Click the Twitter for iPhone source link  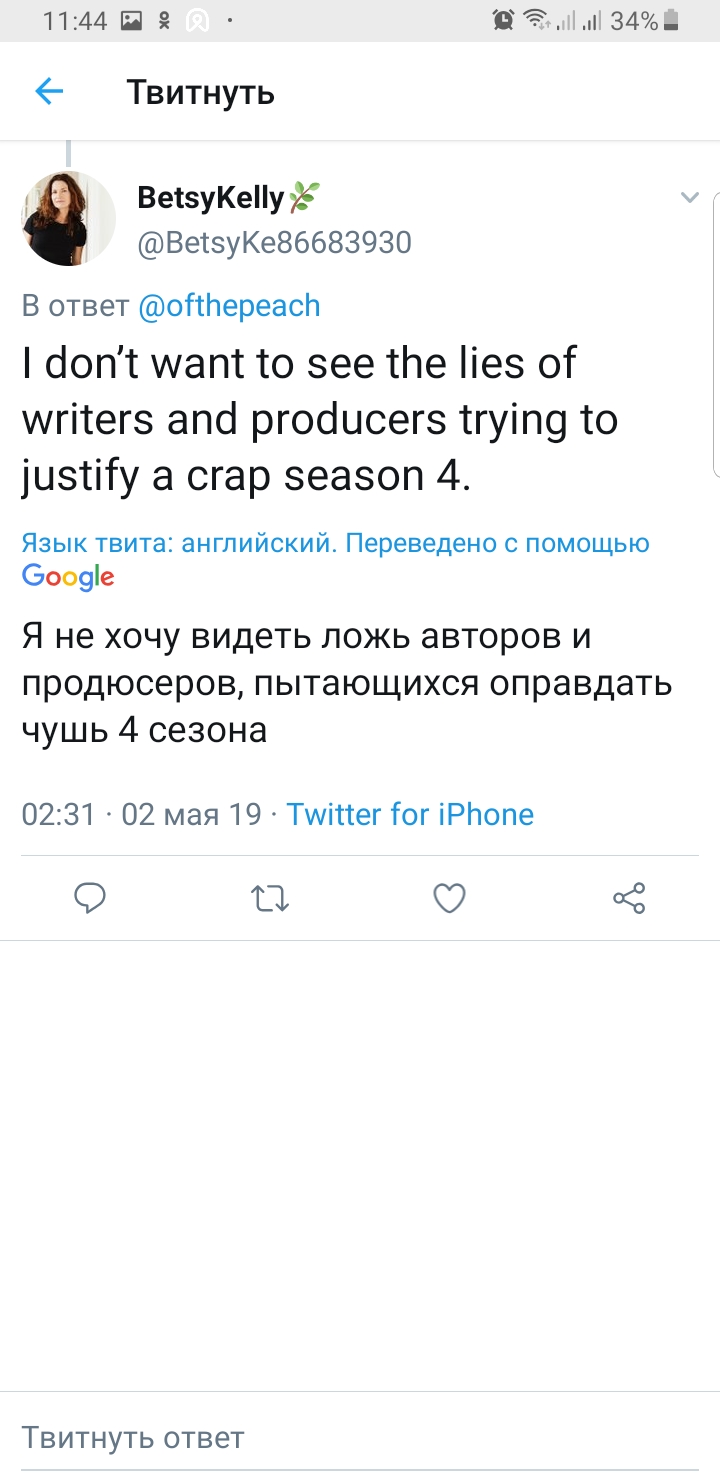(x=410, y=814)
